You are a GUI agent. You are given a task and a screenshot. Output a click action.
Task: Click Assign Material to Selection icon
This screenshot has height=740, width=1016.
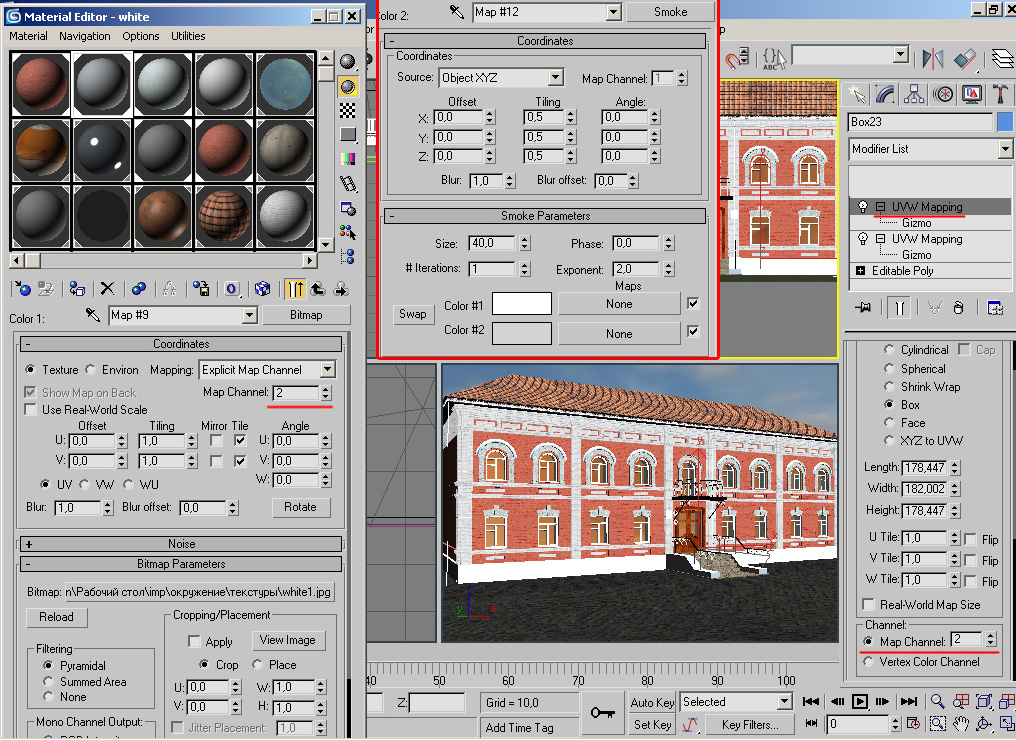[x=76, y=289]
